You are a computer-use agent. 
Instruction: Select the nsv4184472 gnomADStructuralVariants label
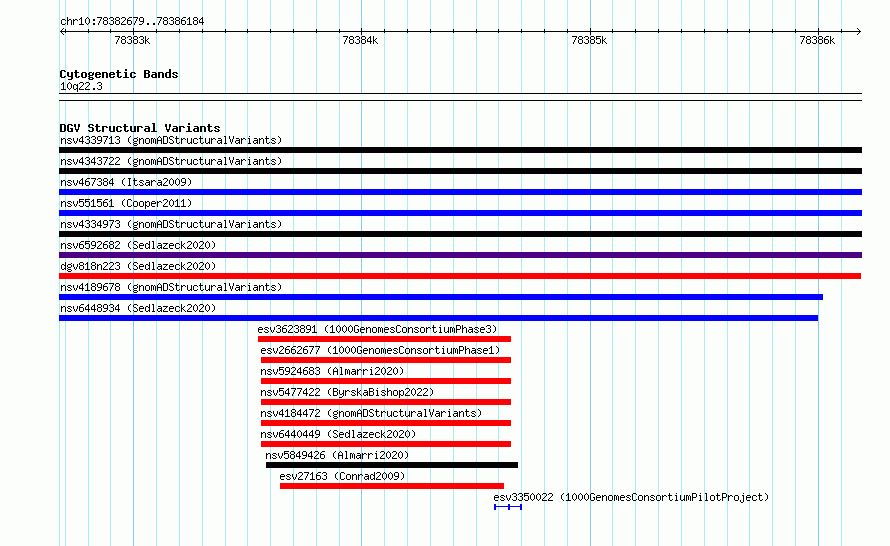[x=371, y=413]
